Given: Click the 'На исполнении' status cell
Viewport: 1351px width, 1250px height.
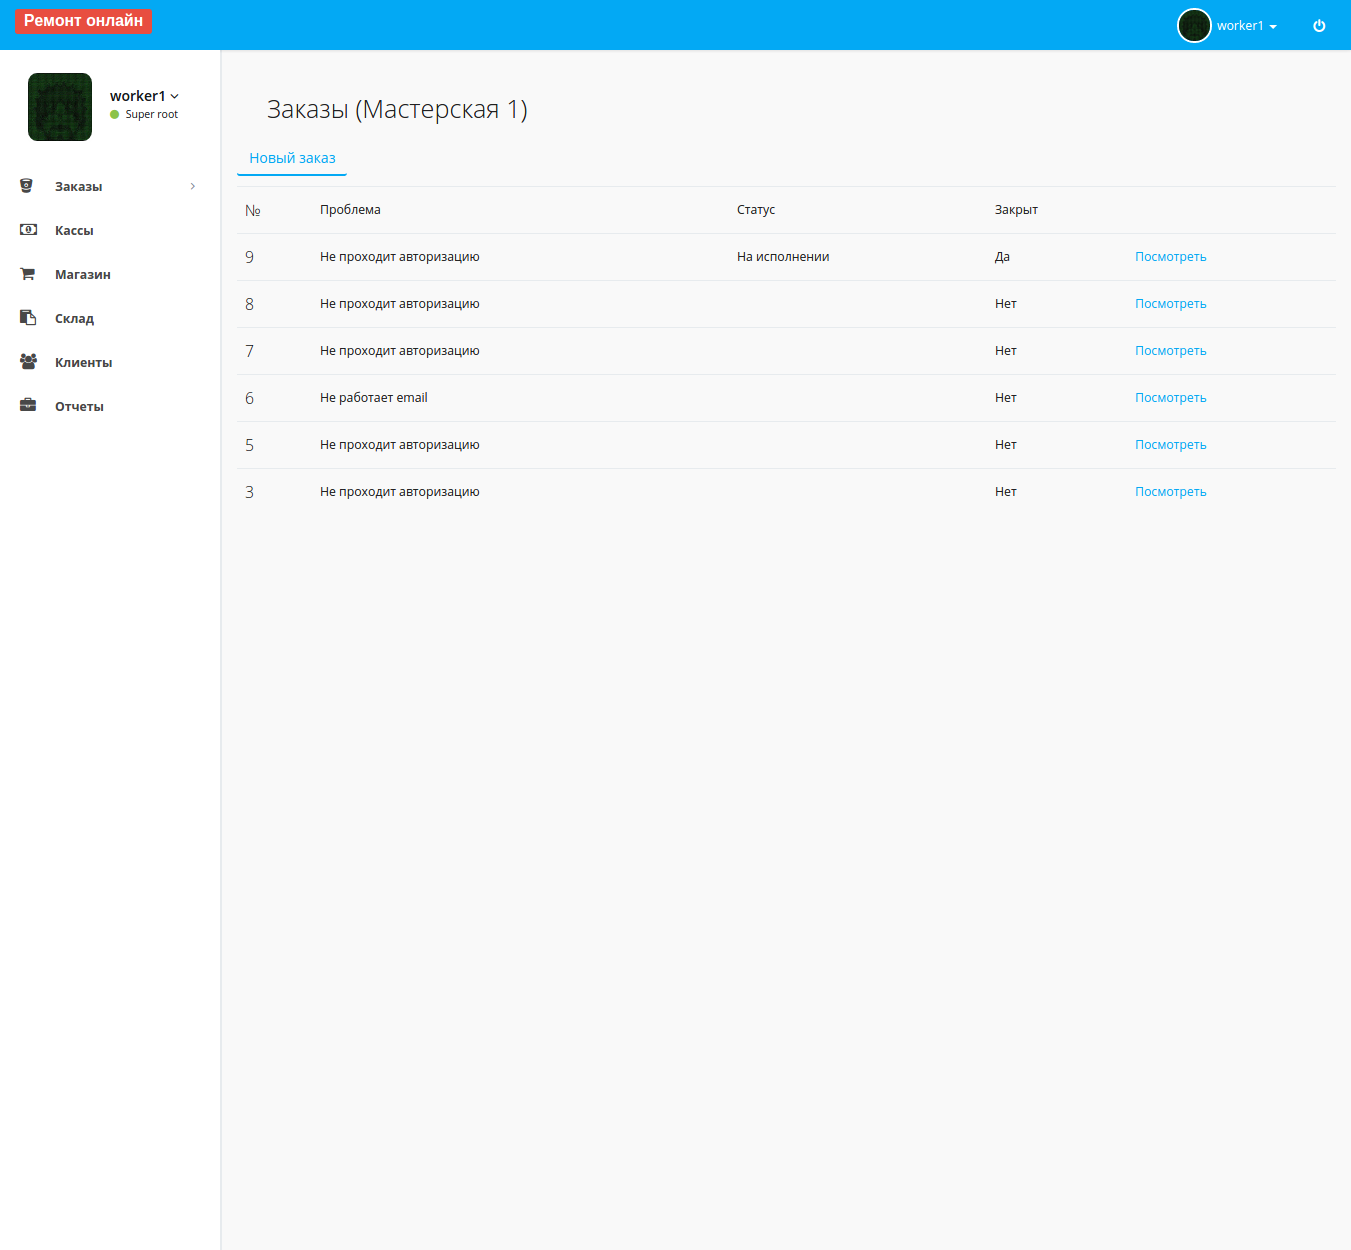Looking at the screenshot, I should [783, 257].
